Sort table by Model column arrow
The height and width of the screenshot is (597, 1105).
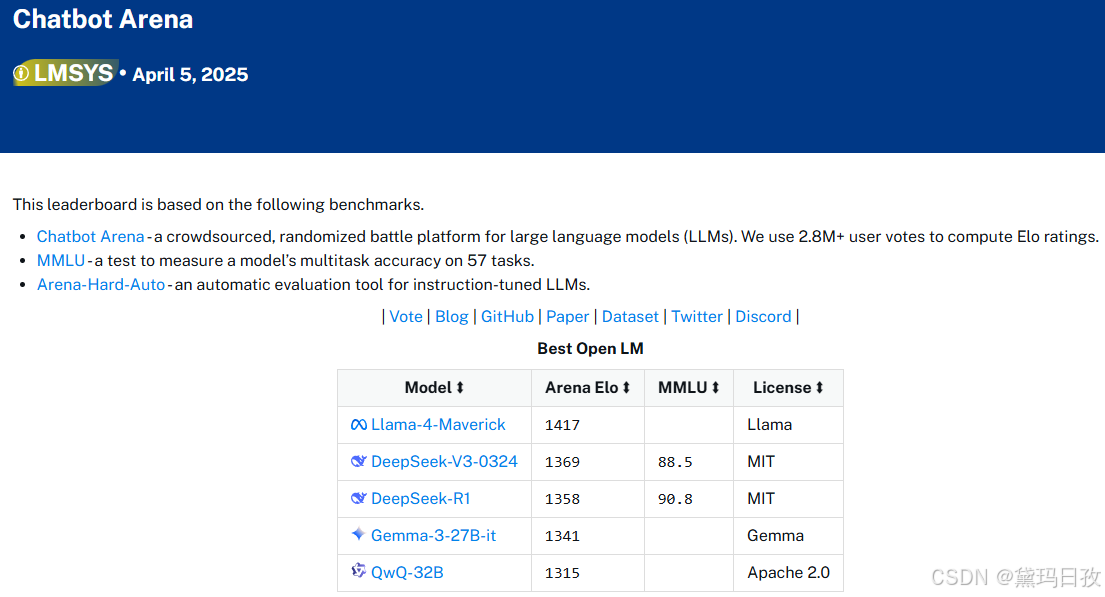pos(460,388)
